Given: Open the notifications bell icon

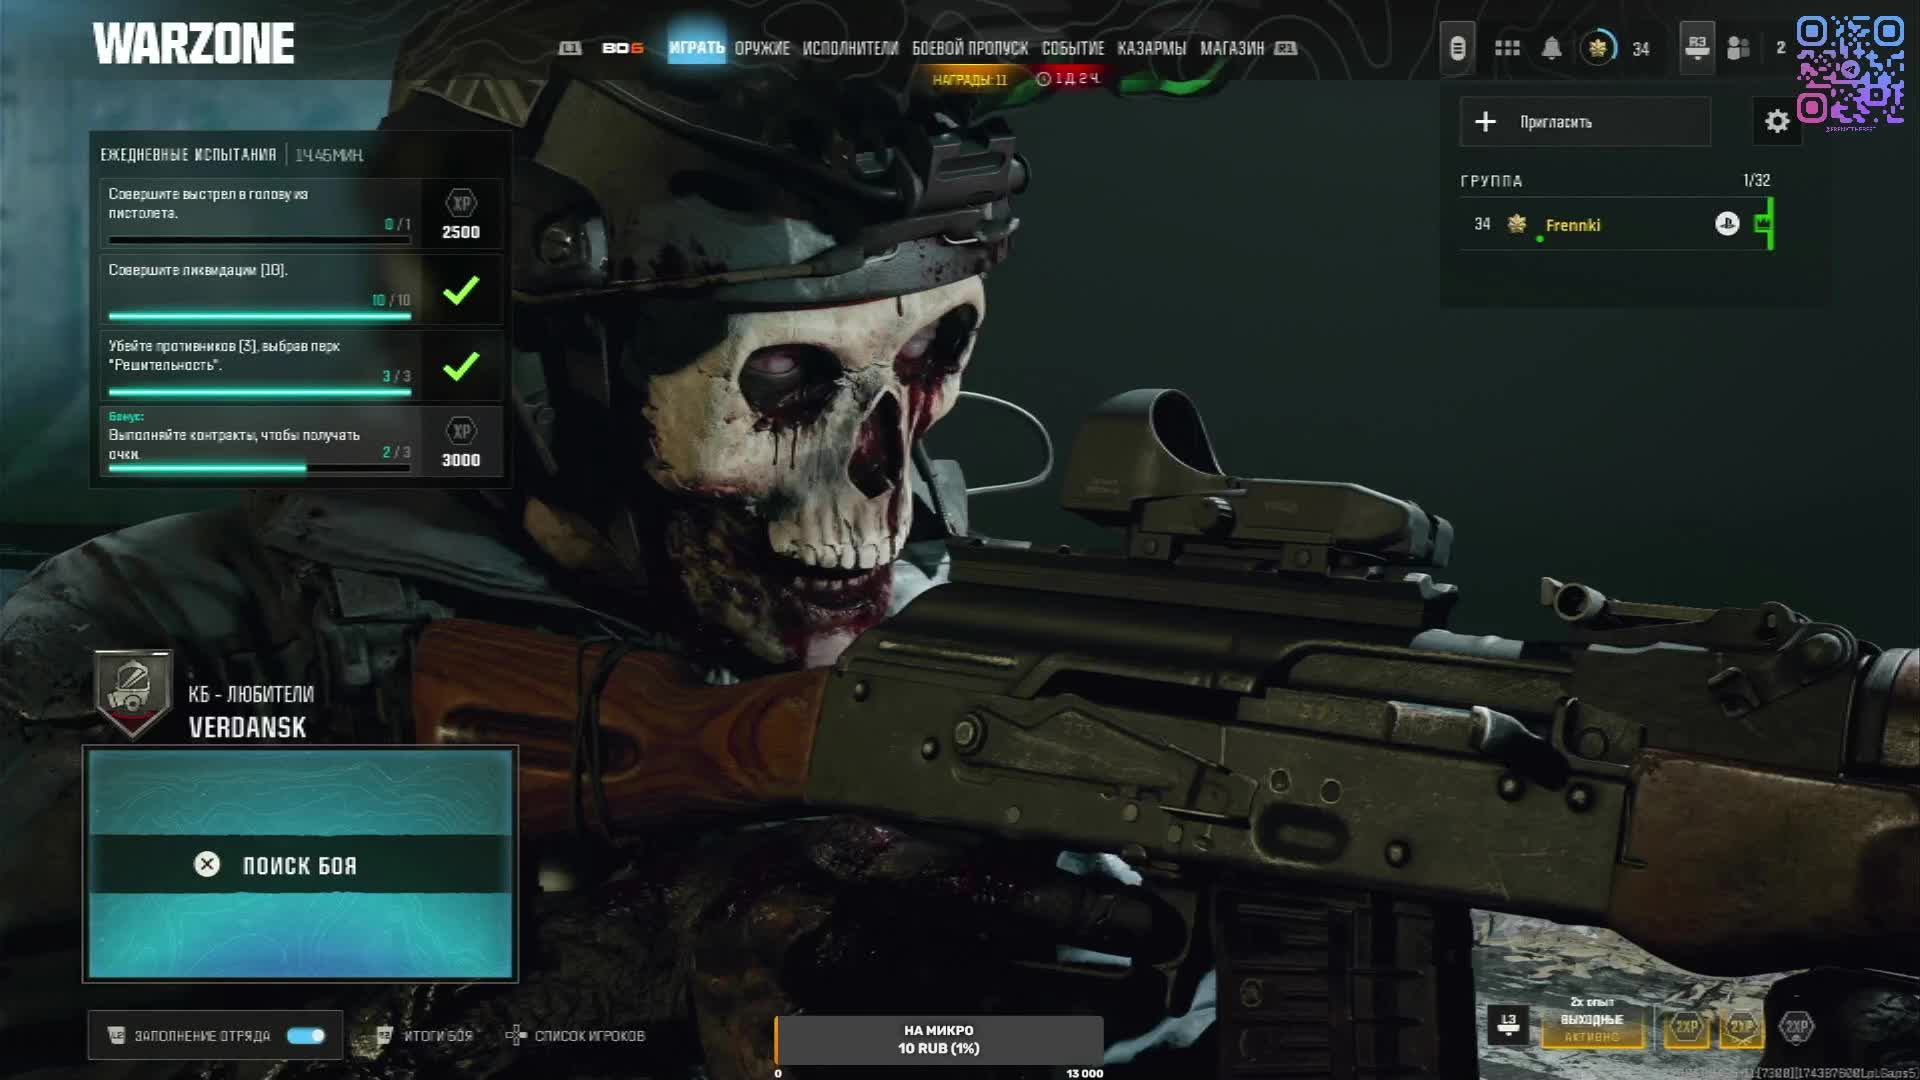Looking at the screenshot, I should 1551,48.
